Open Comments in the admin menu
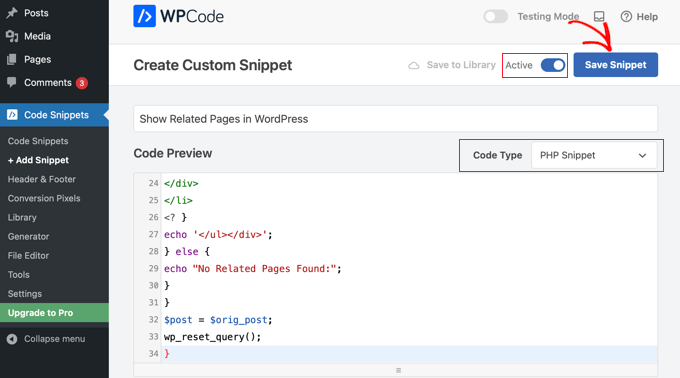The width and height of the screenshot is (680, 378). (48, 82)
